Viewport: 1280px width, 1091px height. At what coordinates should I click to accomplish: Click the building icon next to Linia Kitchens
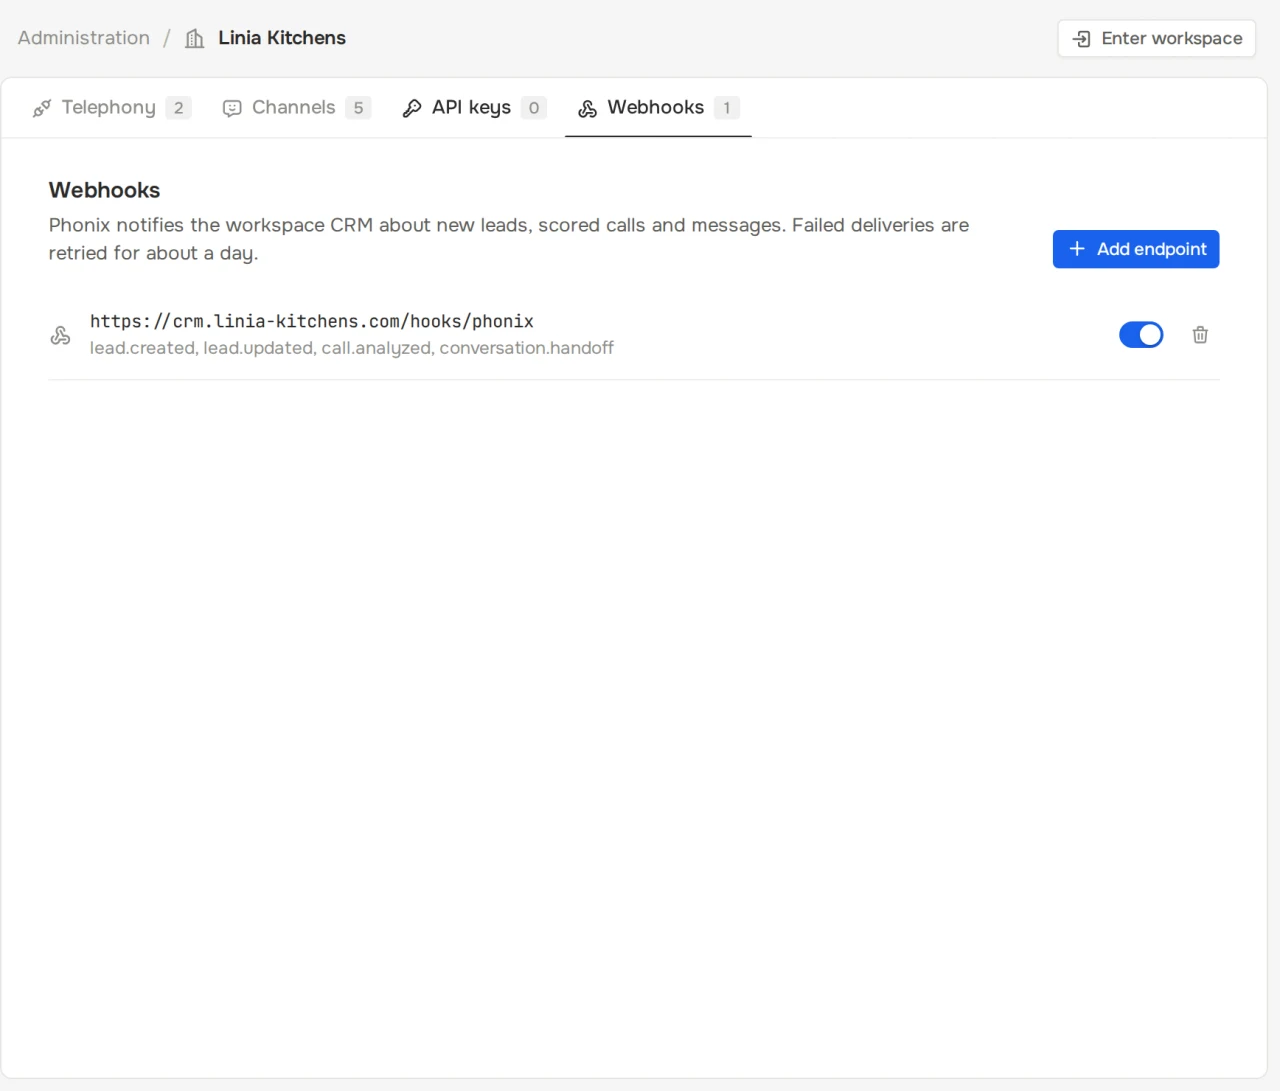195,38
